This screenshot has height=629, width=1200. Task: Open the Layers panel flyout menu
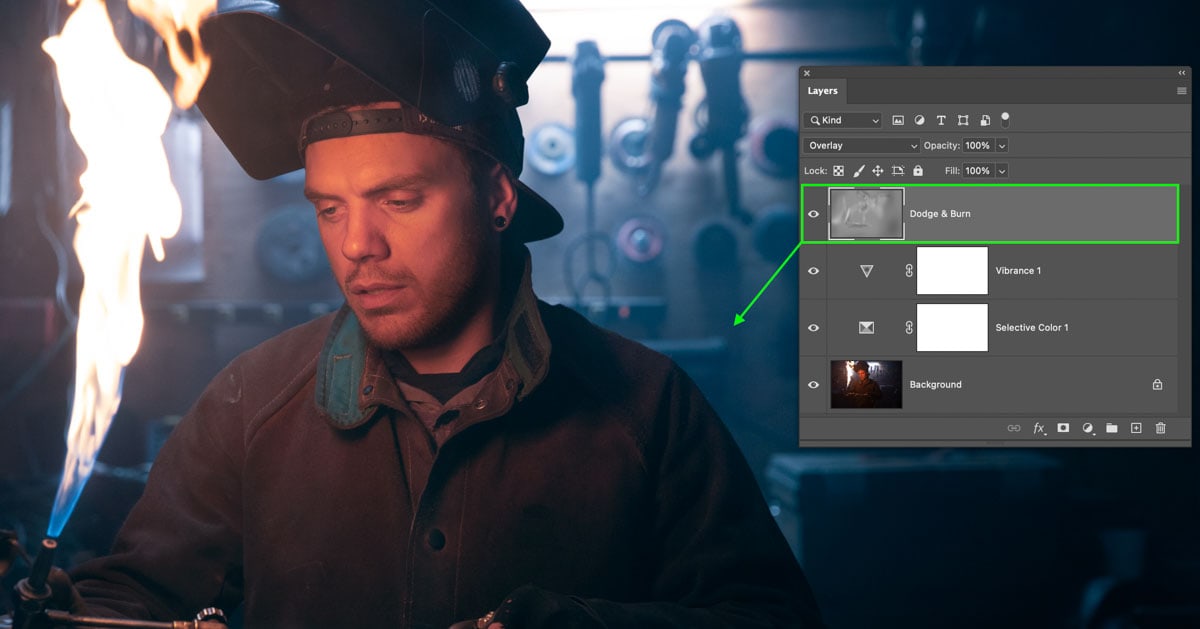pyautogui.click(x=1181, y=91)
